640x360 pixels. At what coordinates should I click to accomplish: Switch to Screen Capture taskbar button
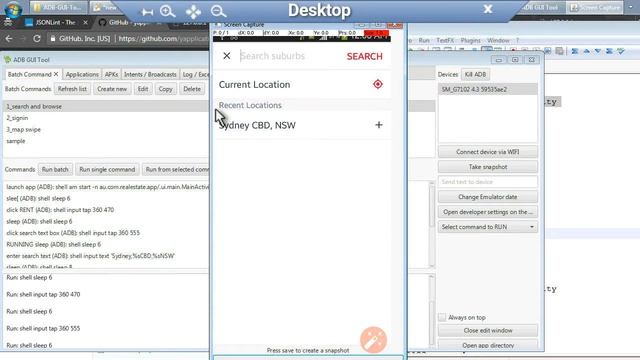pyautogui.click(x=595, y=7)
